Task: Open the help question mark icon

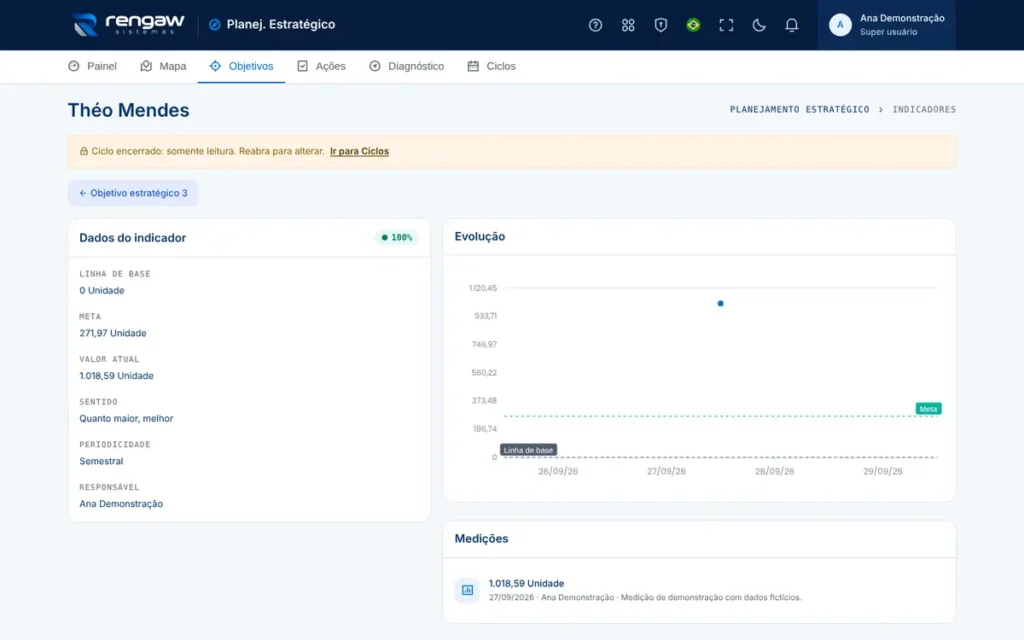Action: coord(595,25)
